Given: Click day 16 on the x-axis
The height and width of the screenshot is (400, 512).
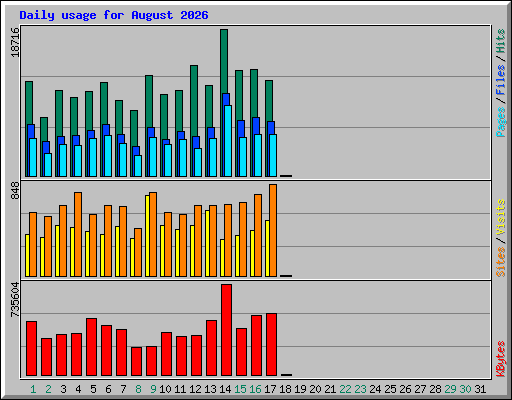Looking at the screenshot, I should [255, 389].
